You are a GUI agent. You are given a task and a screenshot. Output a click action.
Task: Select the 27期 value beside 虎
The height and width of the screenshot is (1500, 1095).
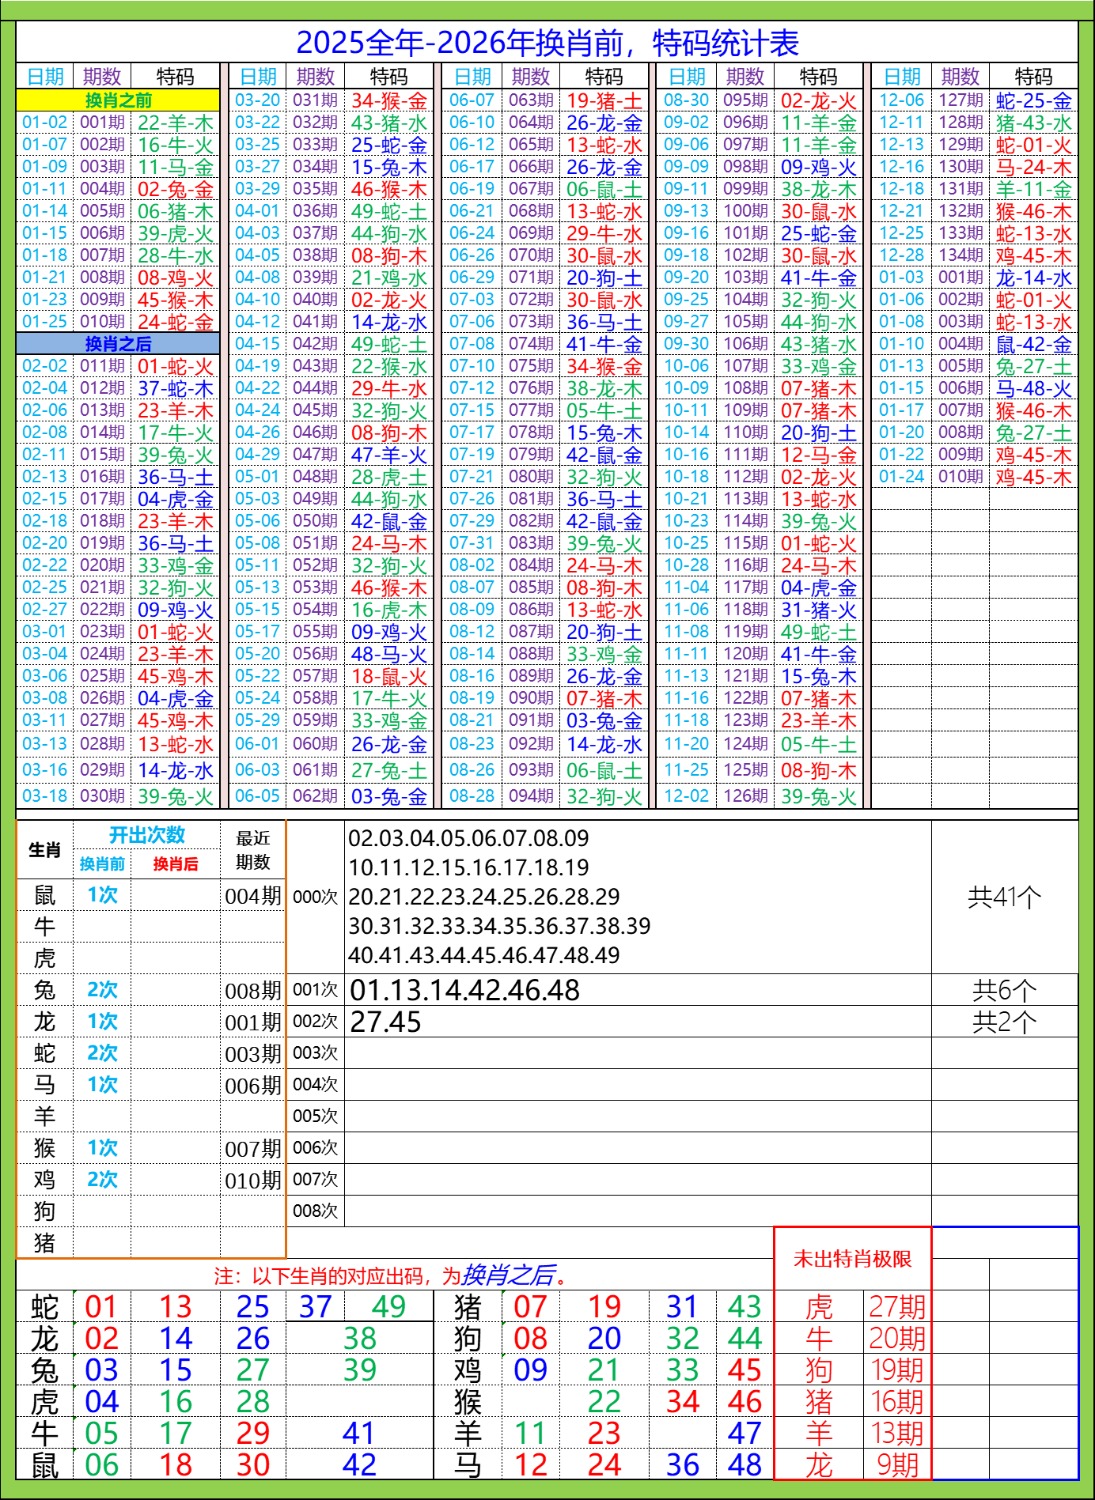point(897,1307)
